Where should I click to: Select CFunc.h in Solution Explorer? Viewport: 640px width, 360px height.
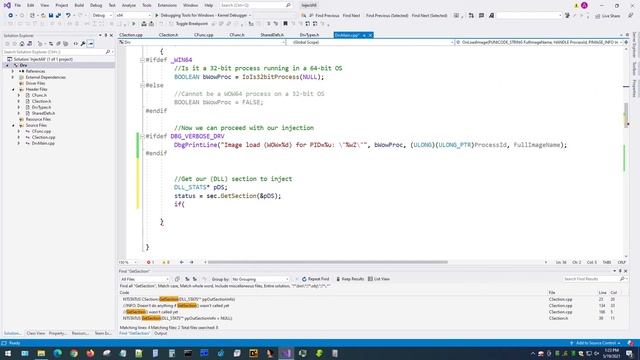click(39, 95)
